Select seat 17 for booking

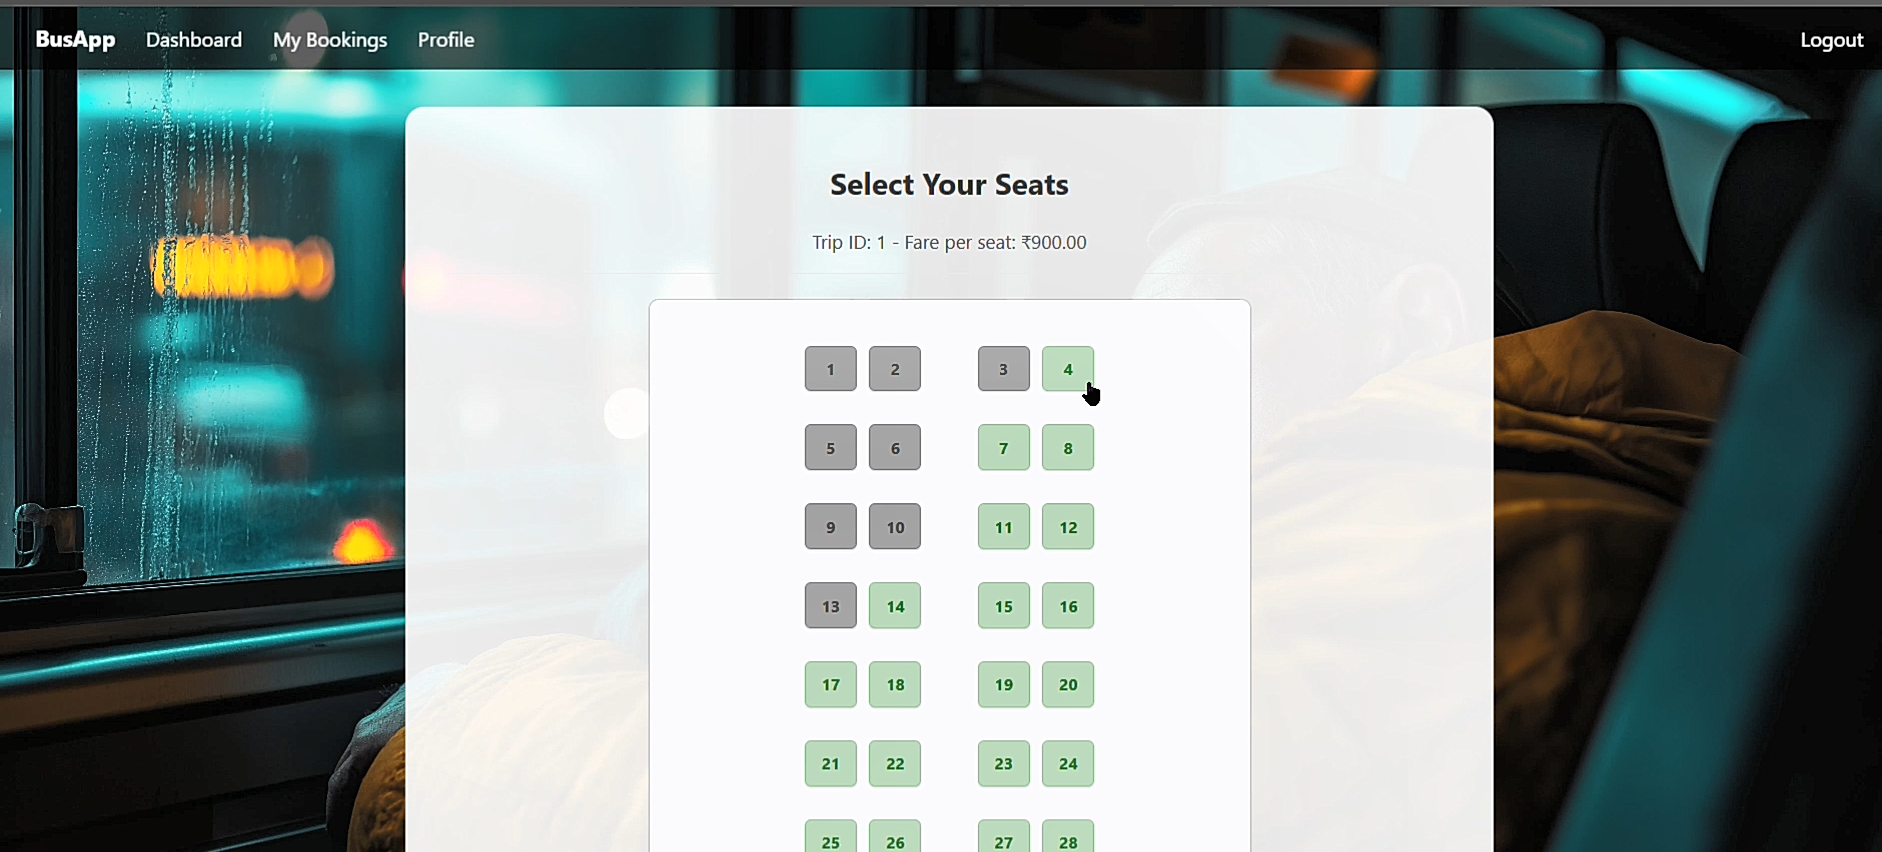829,684
